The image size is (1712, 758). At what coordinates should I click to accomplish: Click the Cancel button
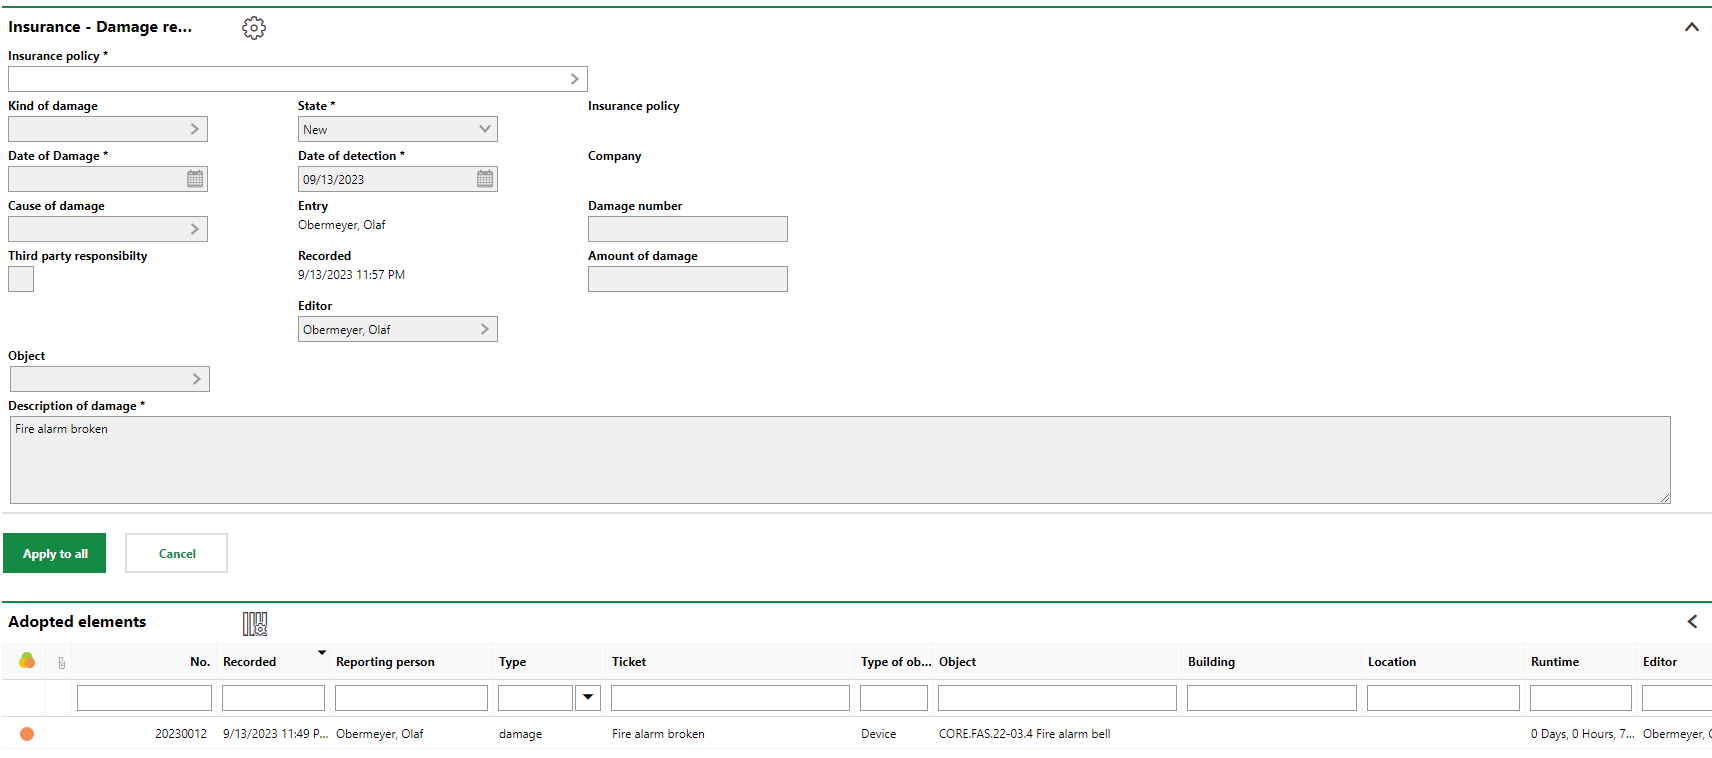tap(177, 553)
